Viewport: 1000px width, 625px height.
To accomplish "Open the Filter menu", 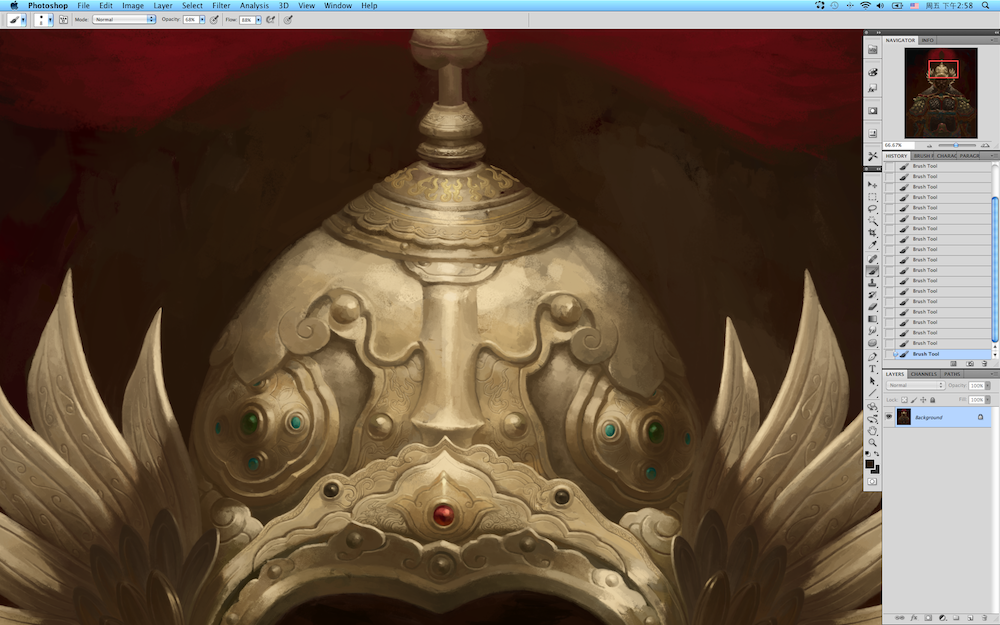I will [221, 5].
